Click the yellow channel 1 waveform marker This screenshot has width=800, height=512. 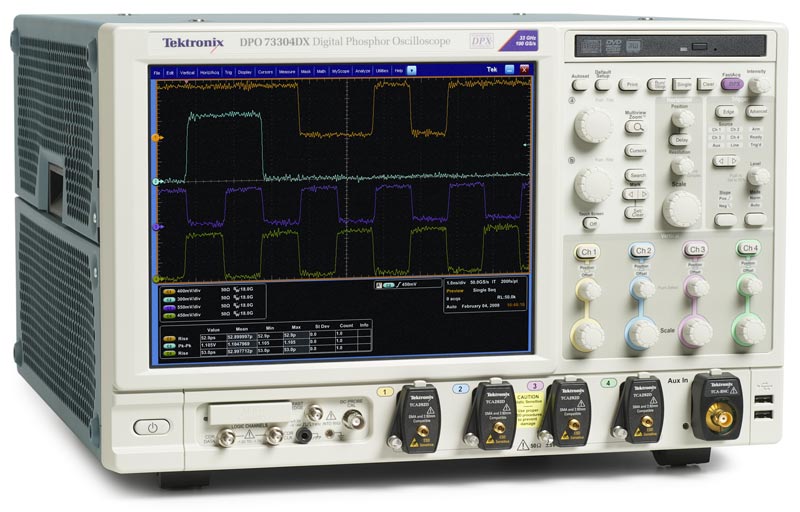click(x=155, y=137)
